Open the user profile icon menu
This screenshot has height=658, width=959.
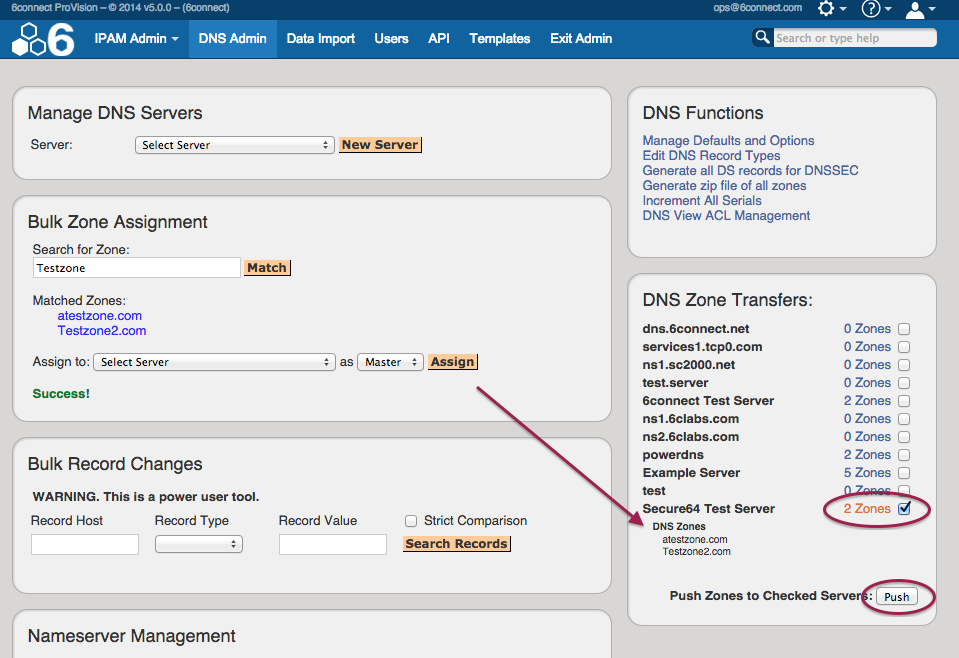[920, 9]
